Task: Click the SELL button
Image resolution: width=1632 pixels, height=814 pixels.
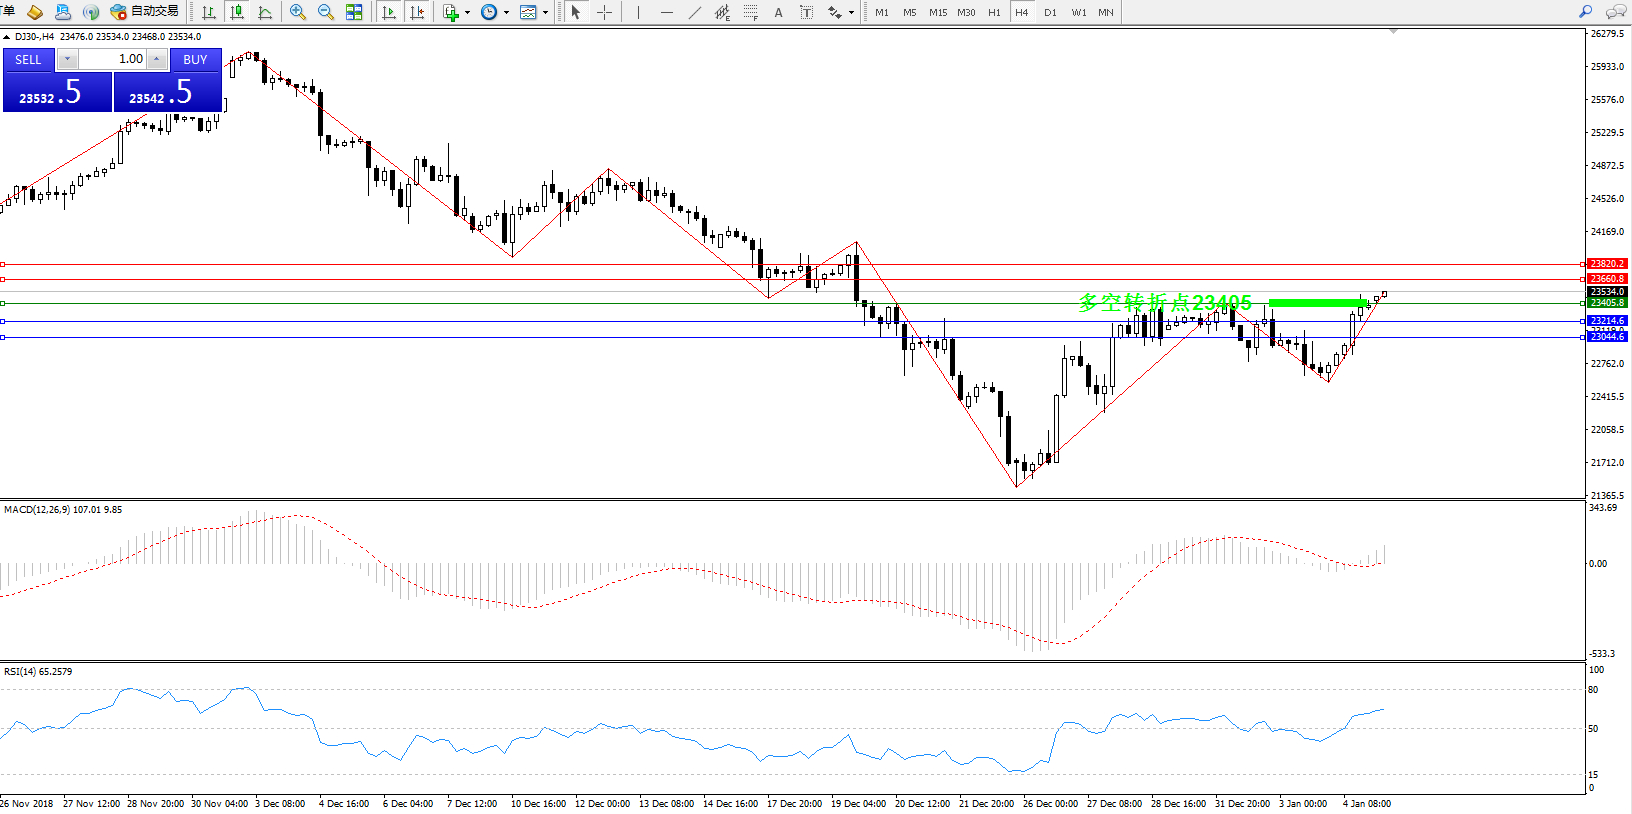Action: (x=29, y=60)
